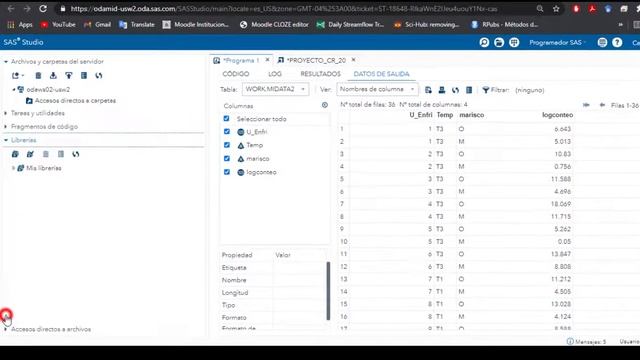Image resolution: width=640 pixels, height=360 pixels.
Task: Refresh the output data table
Action: [x=456, y=90]
